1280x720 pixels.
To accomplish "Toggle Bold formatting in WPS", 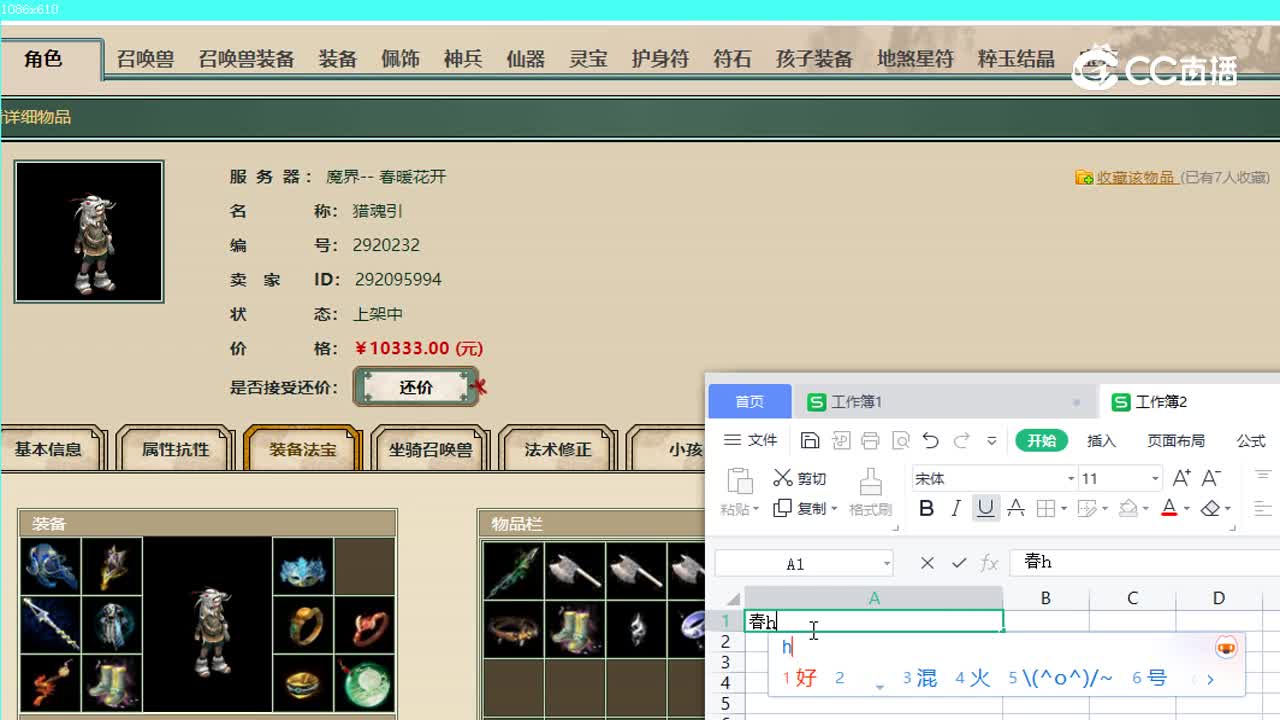I will click(x=926, y=509).
